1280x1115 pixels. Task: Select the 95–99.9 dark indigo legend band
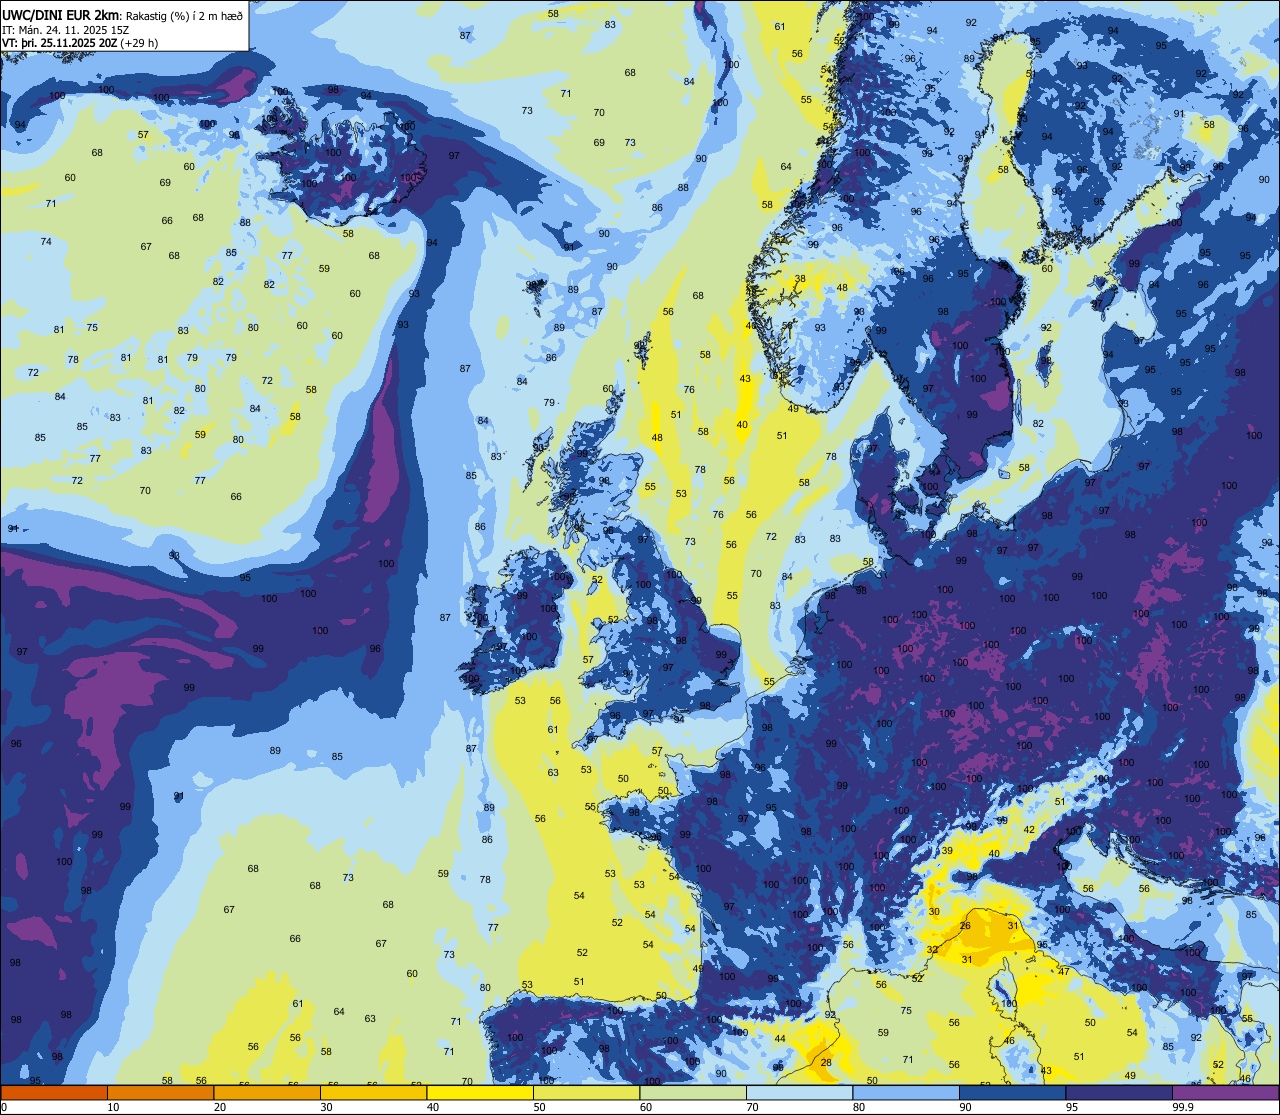click(1119, 1093)
